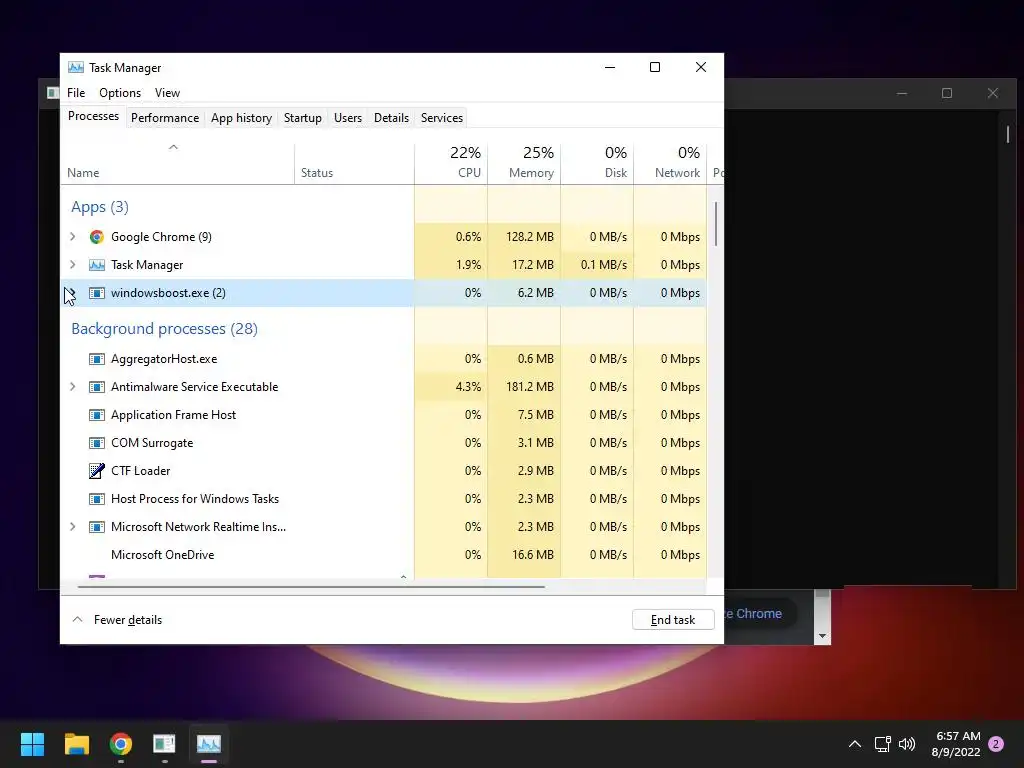Collapse view with Fewer details
This screenshot has width=1024, height=768.
pos(117,620)
